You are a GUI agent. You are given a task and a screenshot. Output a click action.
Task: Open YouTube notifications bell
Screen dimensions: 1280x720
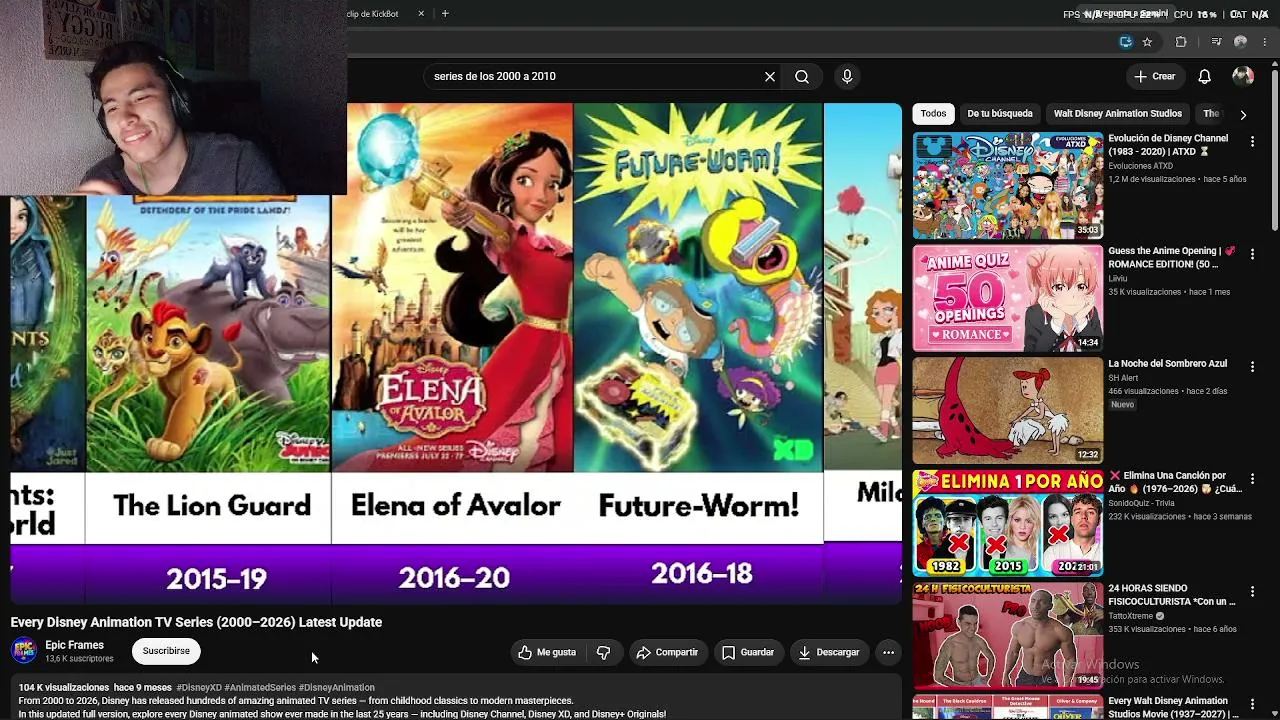click(x=1205, y=76)
